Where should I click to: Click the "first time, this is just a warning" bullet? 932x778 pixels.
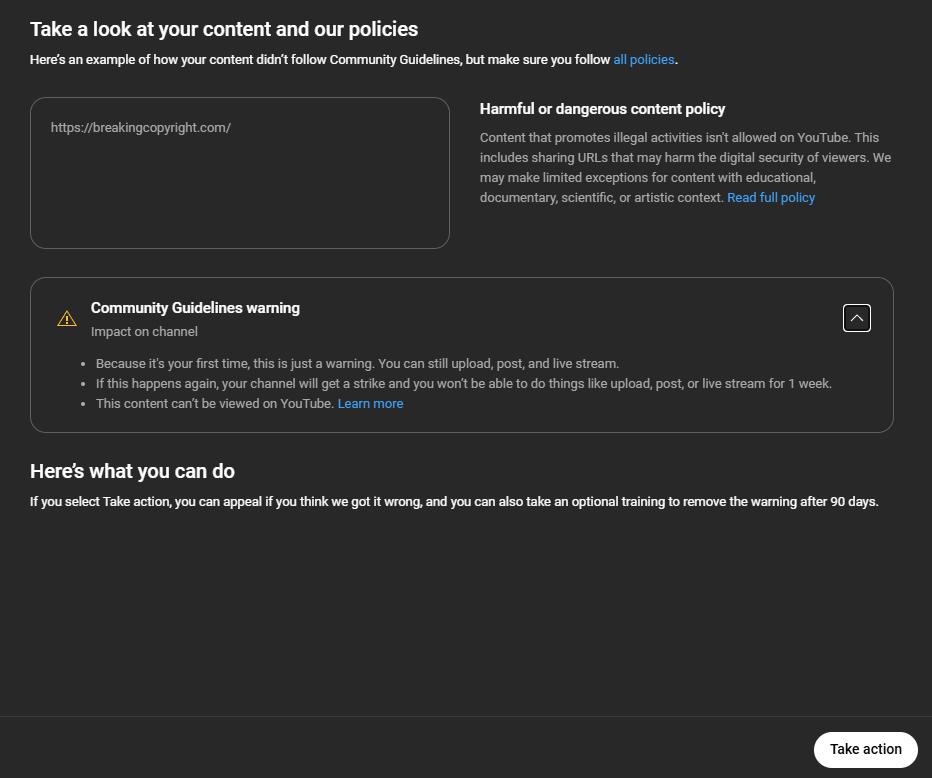coord(357,364)
